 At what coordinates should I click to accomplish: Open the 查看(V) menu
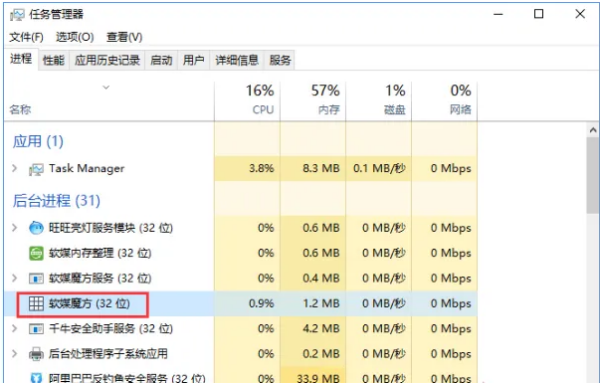point(124,37)
